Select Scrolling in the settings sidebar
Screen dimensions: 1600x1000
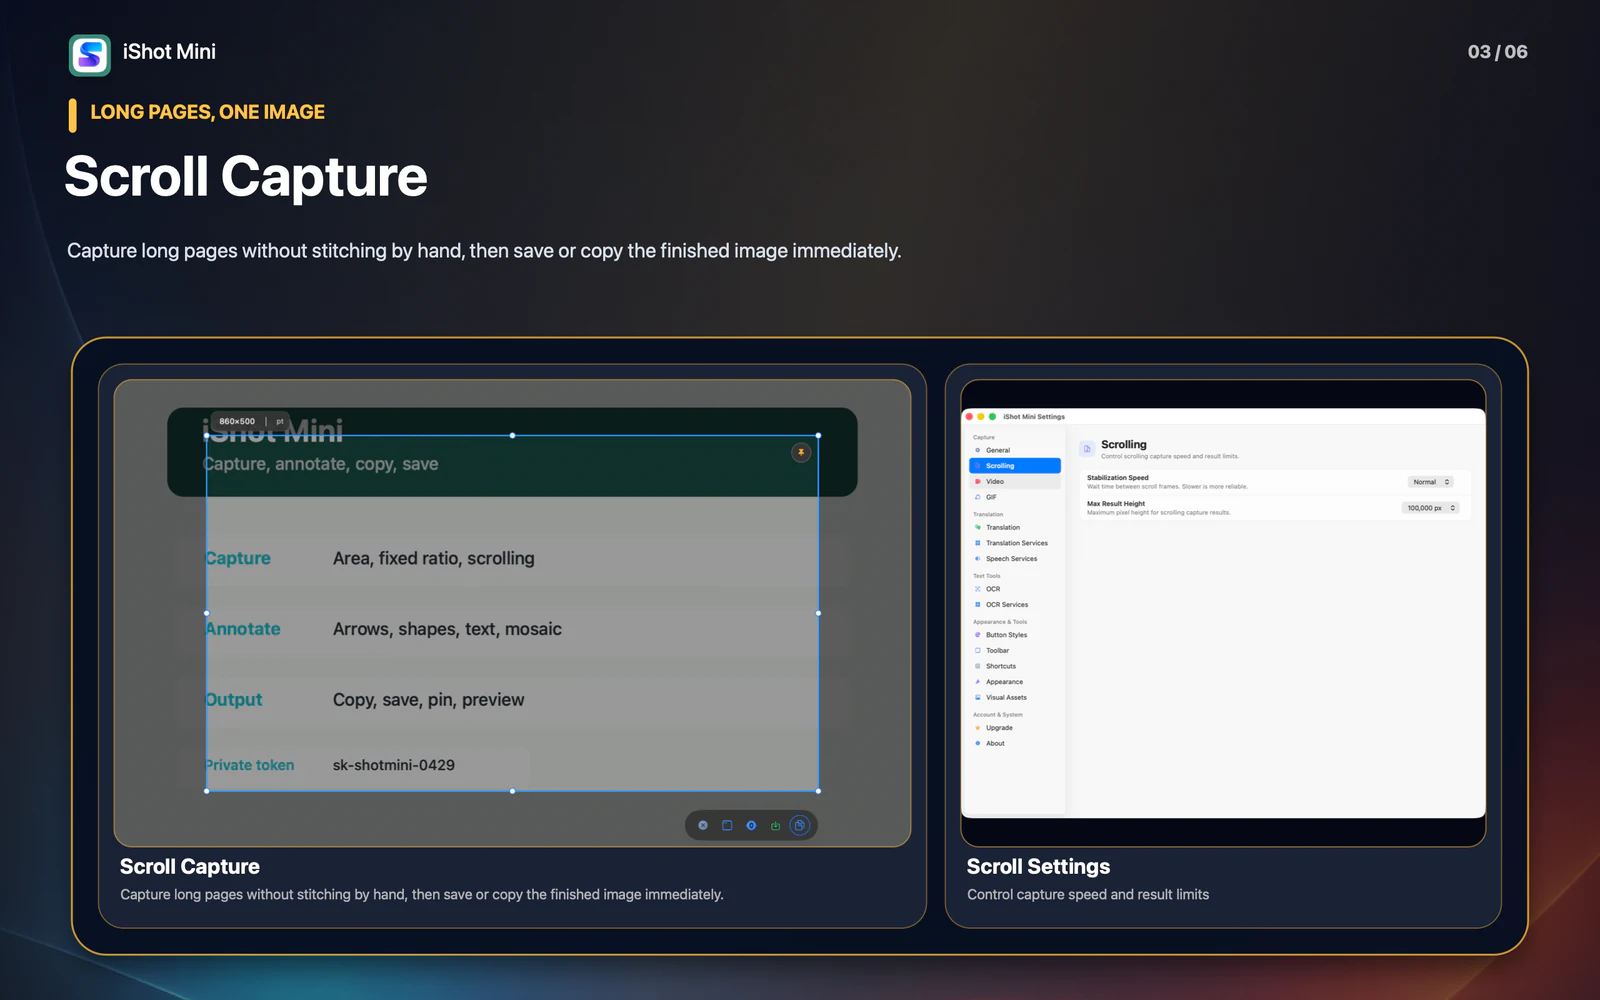coord(1015,466)
